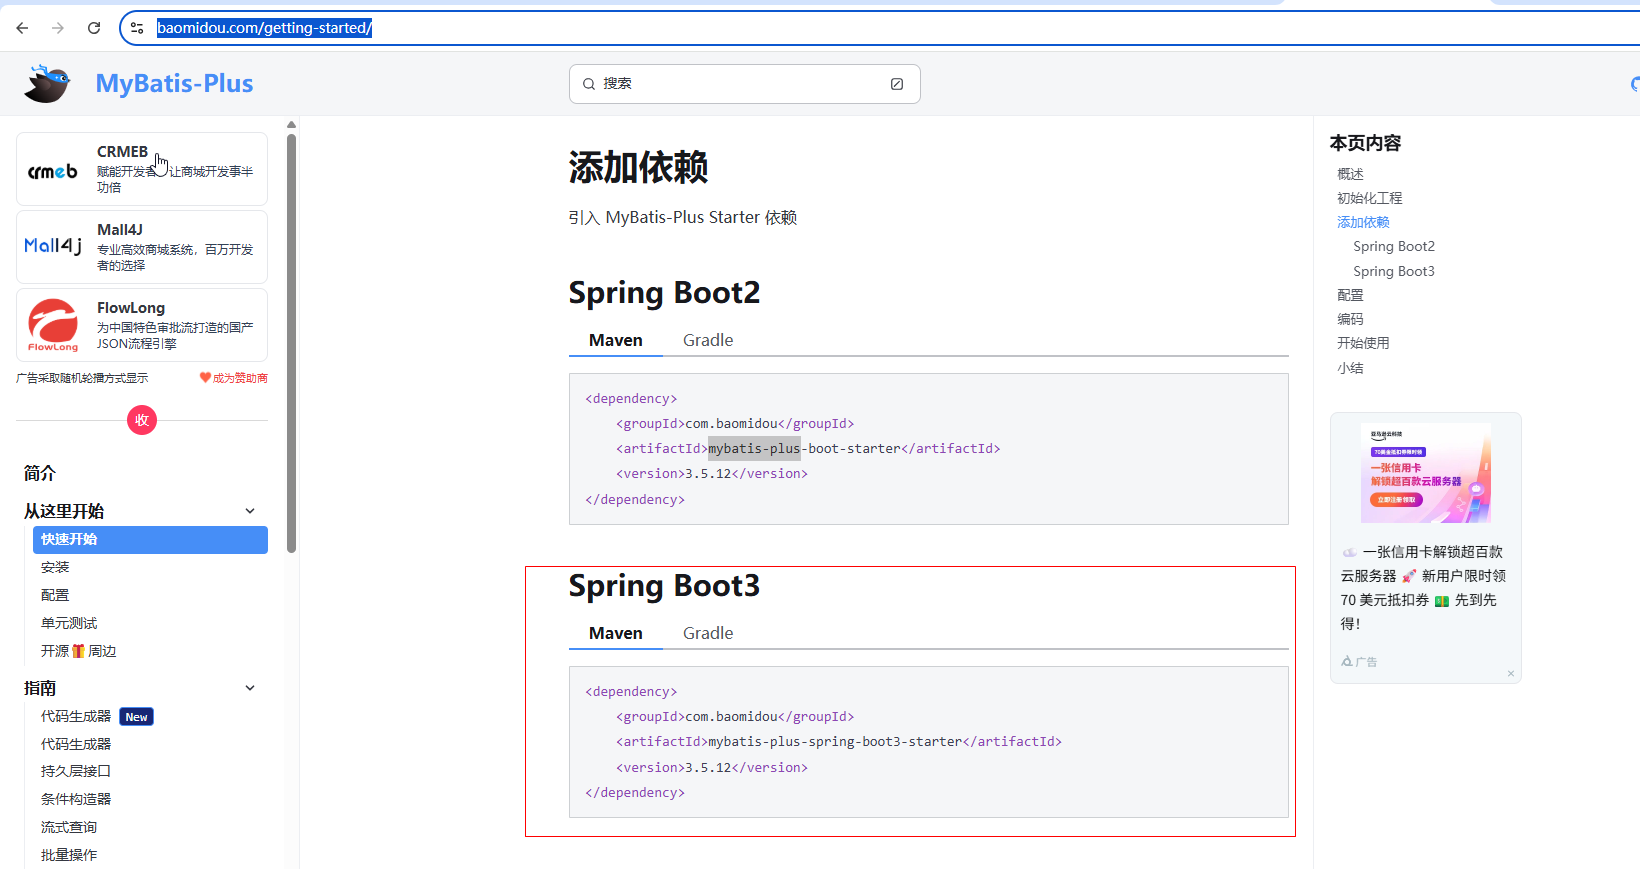1640x869 pixels.
Task: Select 快速开始 in sidebar
Action: coord(150,539)
